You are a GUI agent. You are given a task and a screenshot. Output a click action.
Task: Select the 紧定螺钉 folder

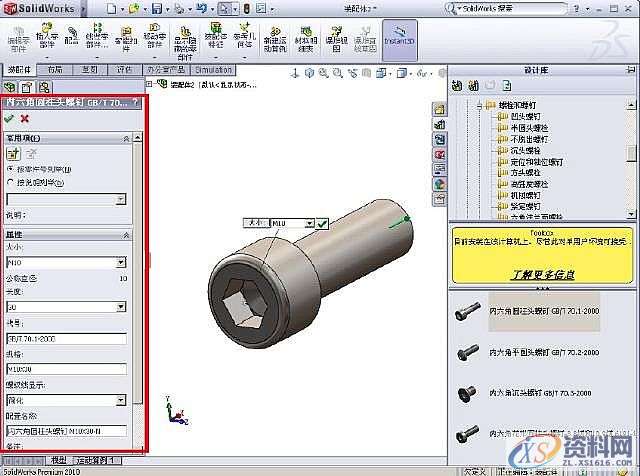(525, 207)
